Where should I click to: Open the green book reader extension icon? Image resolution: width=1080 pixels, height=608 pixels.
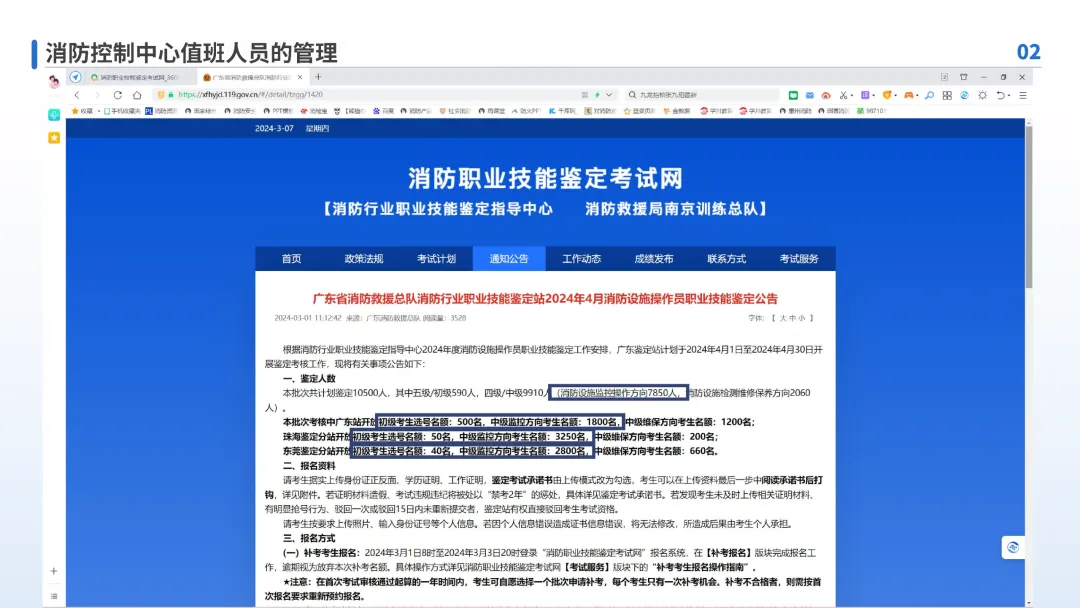[x=793, y=95]
